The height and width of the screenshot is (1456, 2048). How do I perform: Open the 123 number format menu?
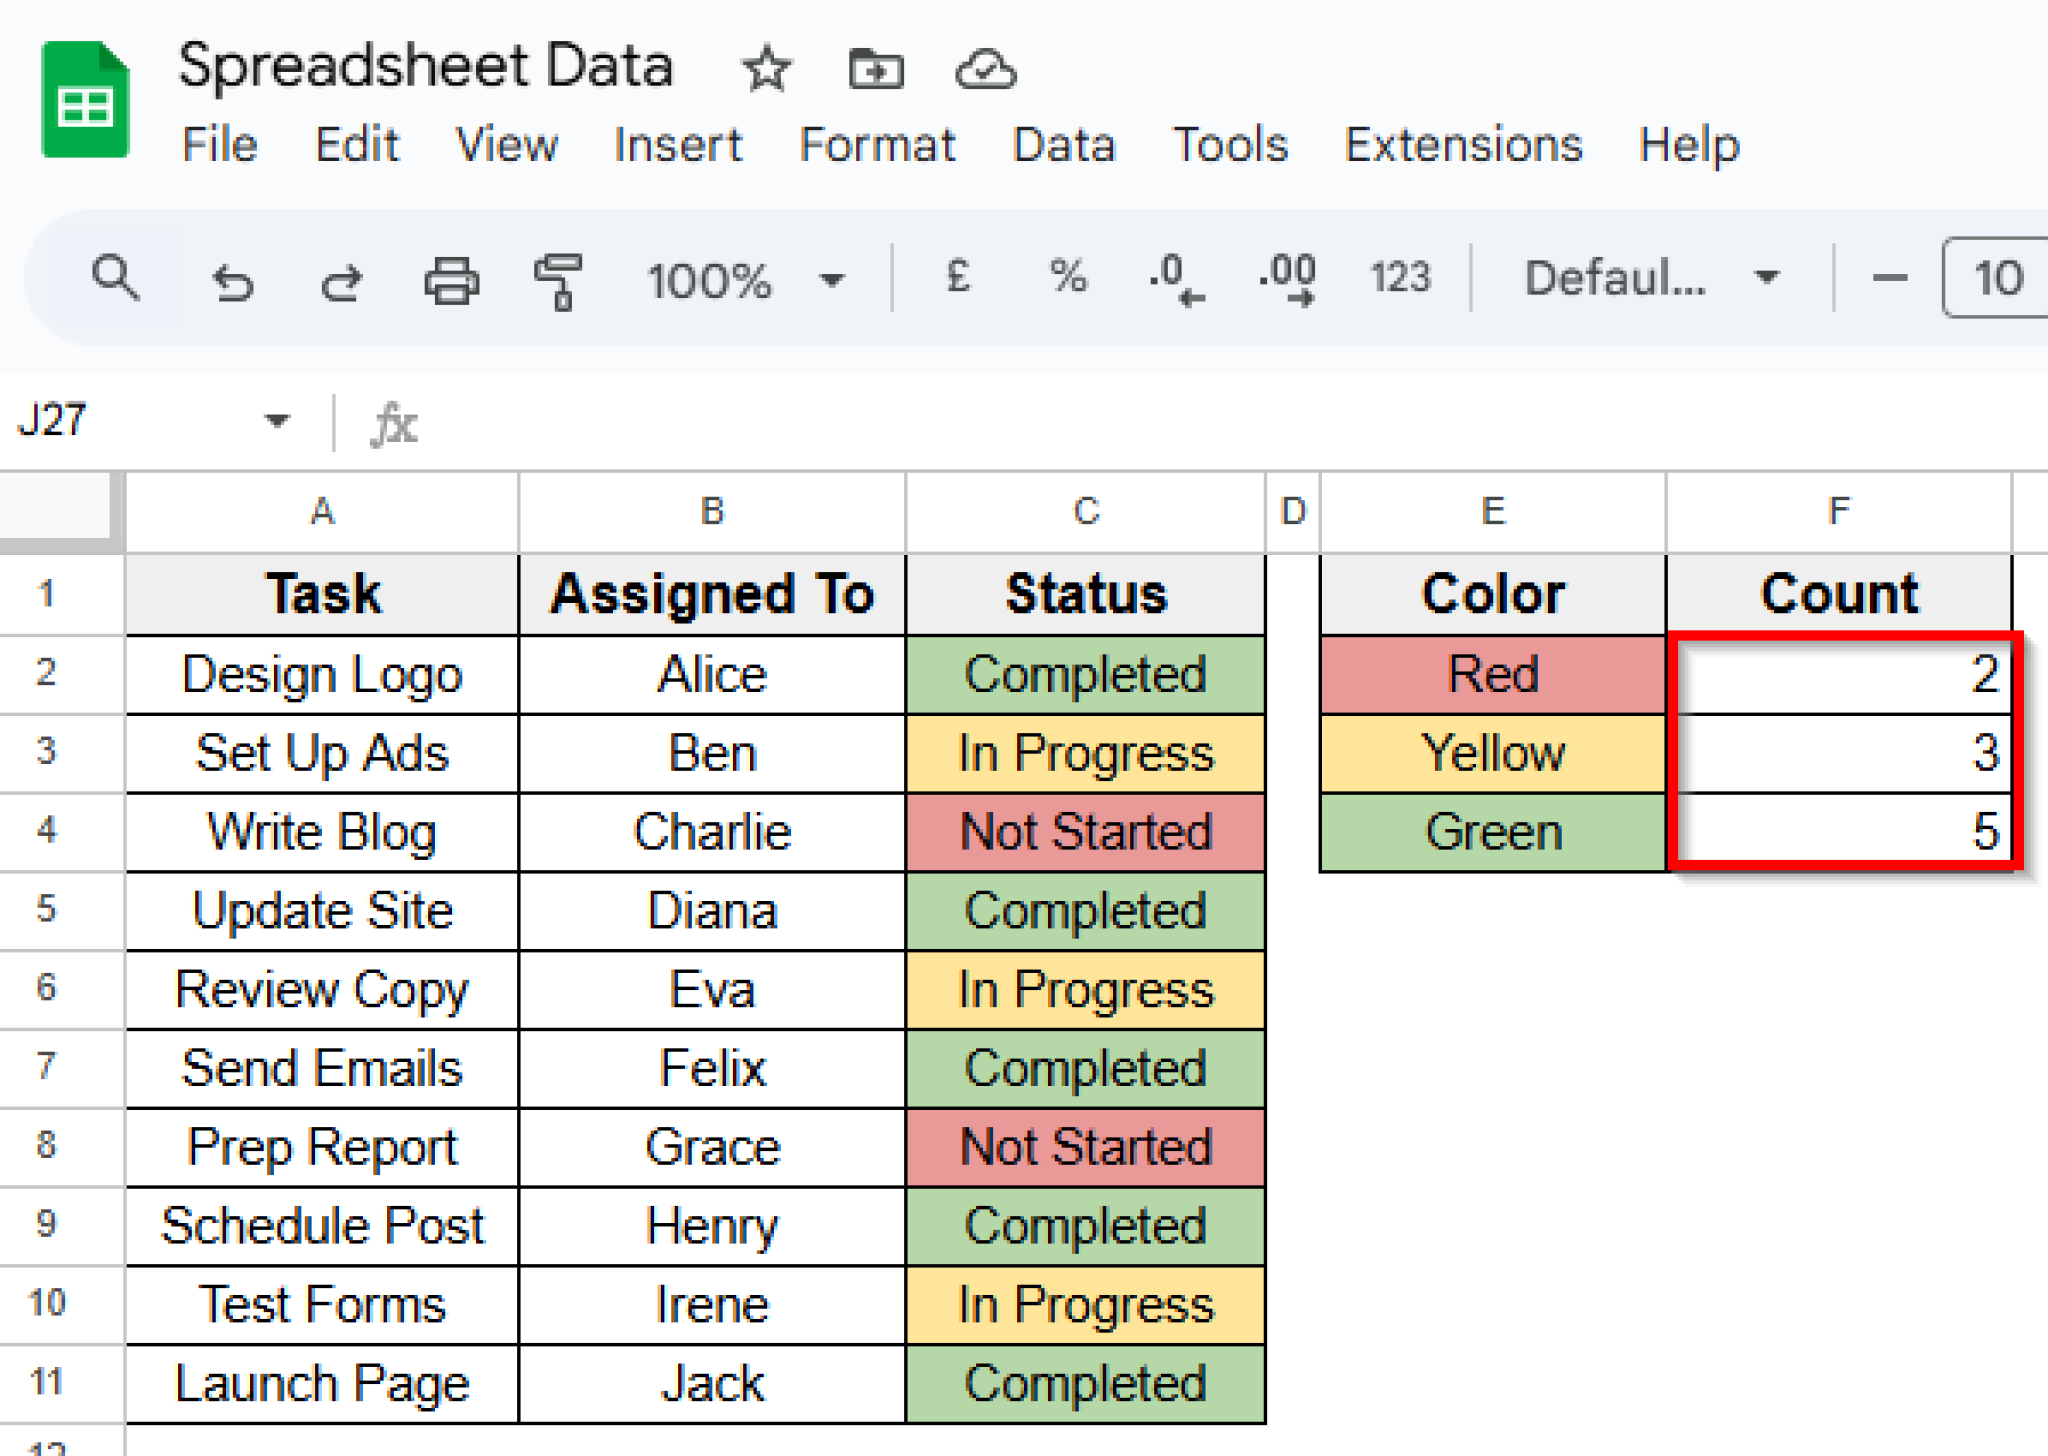tap(1399, 279)
